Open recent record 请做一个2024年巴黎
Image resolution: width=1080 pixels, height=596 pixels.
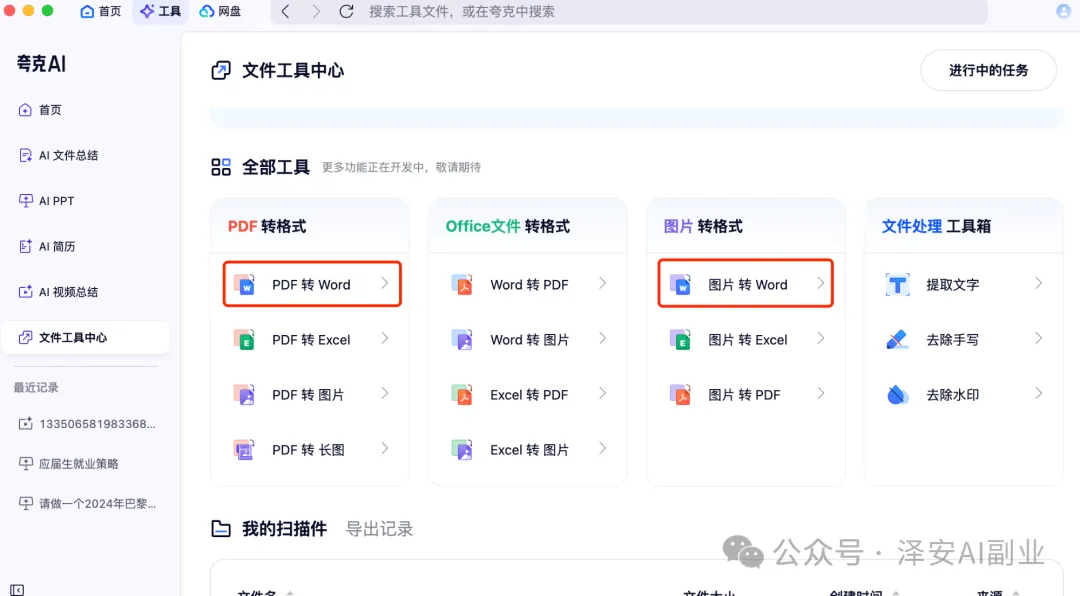coord(87,504)
